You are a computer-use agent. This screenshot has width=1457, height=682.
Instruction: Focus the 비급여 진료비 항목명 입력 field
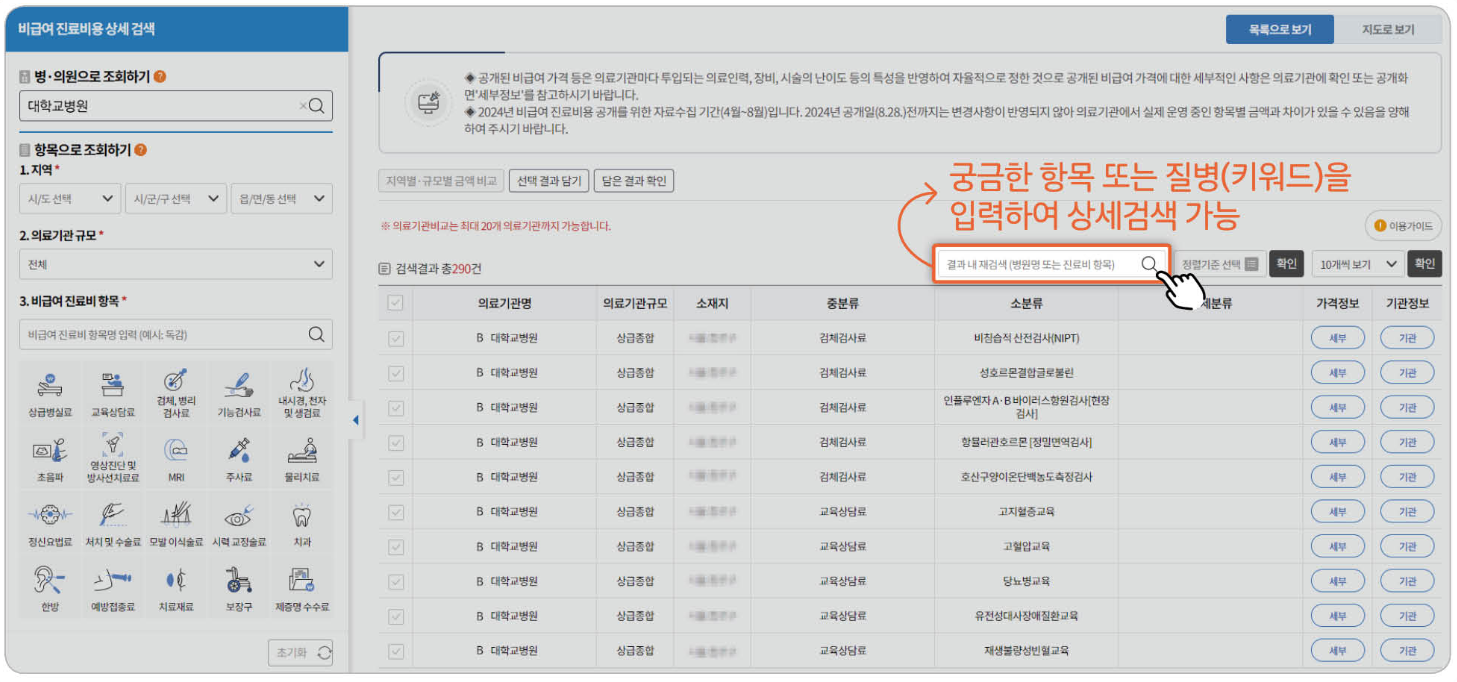click(x=176, y=335)
